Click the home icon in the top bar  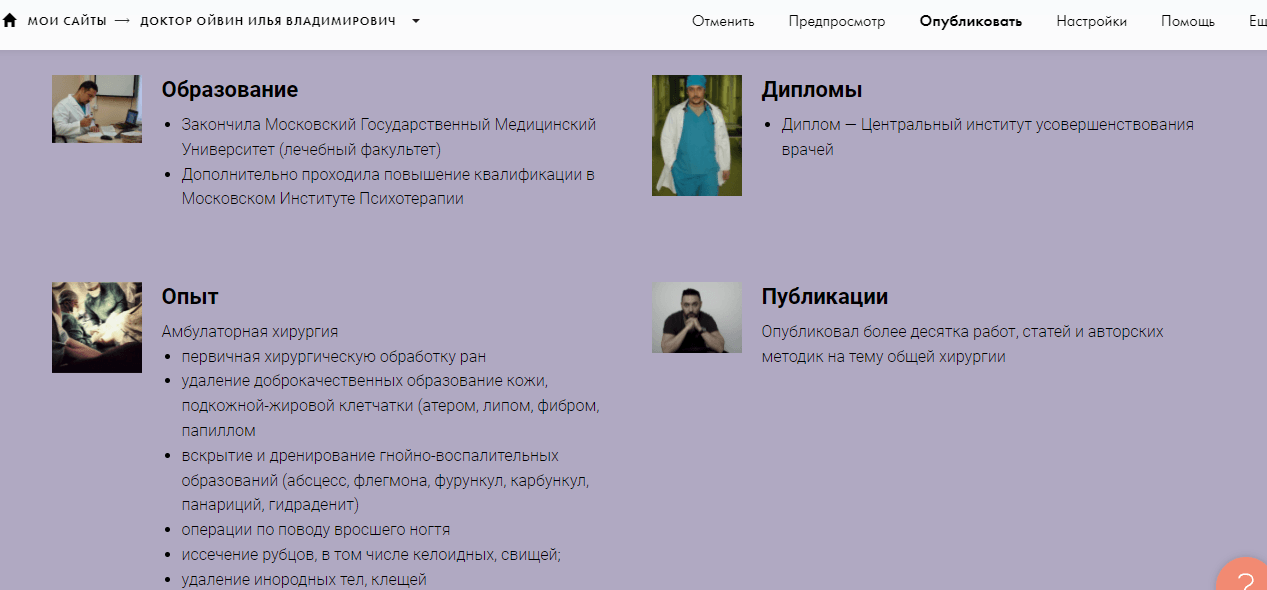(10, 19)
